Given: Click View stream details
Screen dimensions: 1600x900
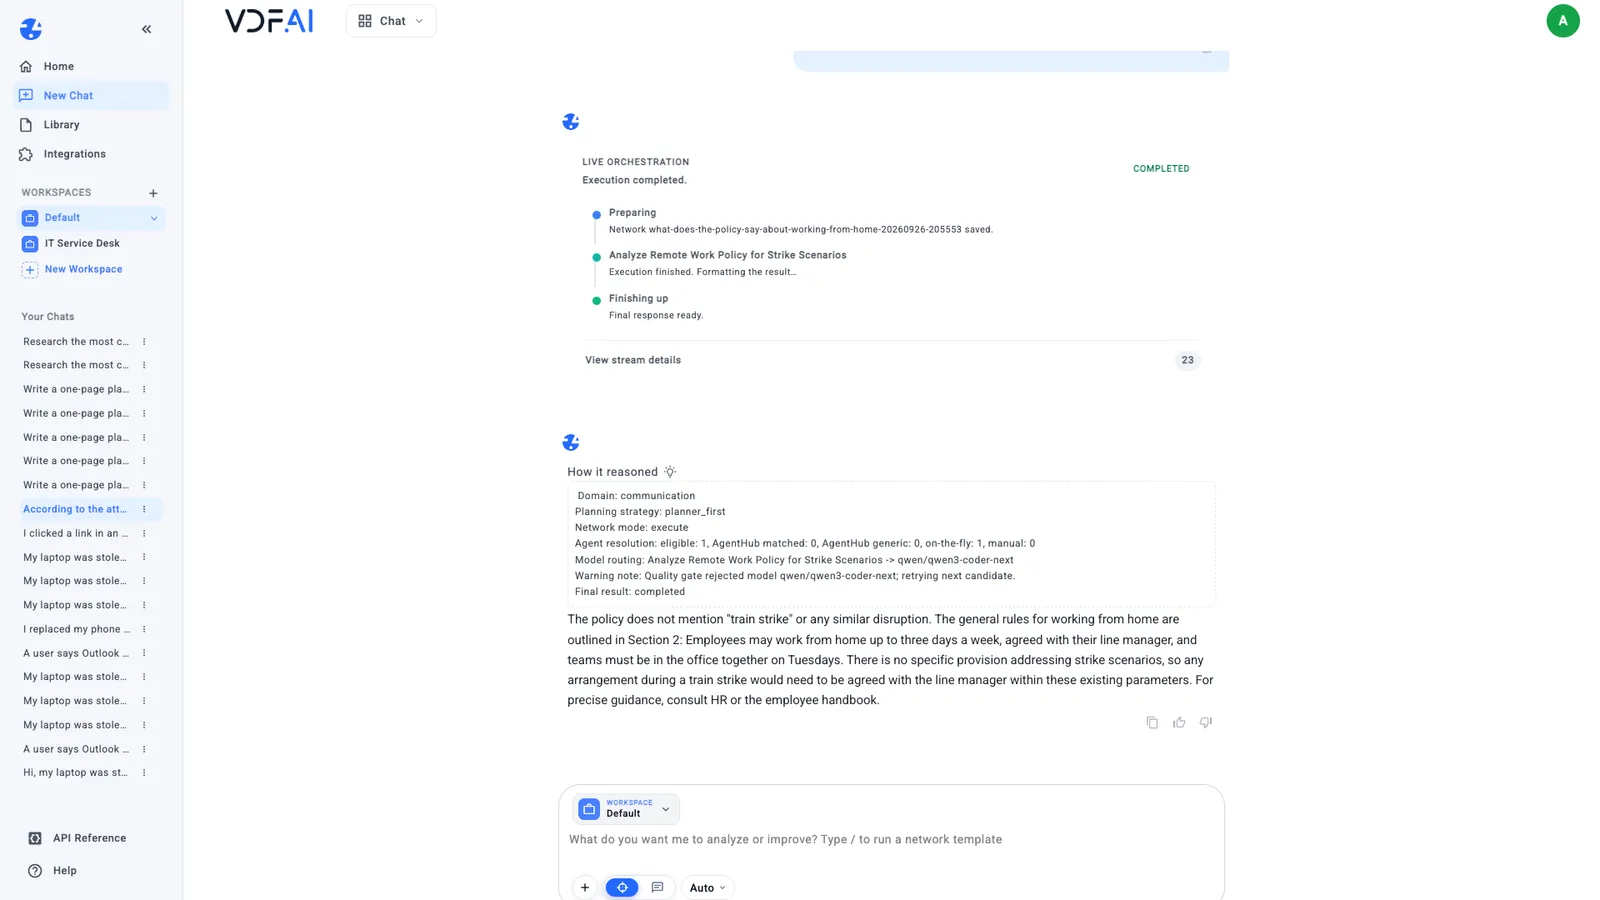Looking at the screenshot, I should click(x=633, y=360).
